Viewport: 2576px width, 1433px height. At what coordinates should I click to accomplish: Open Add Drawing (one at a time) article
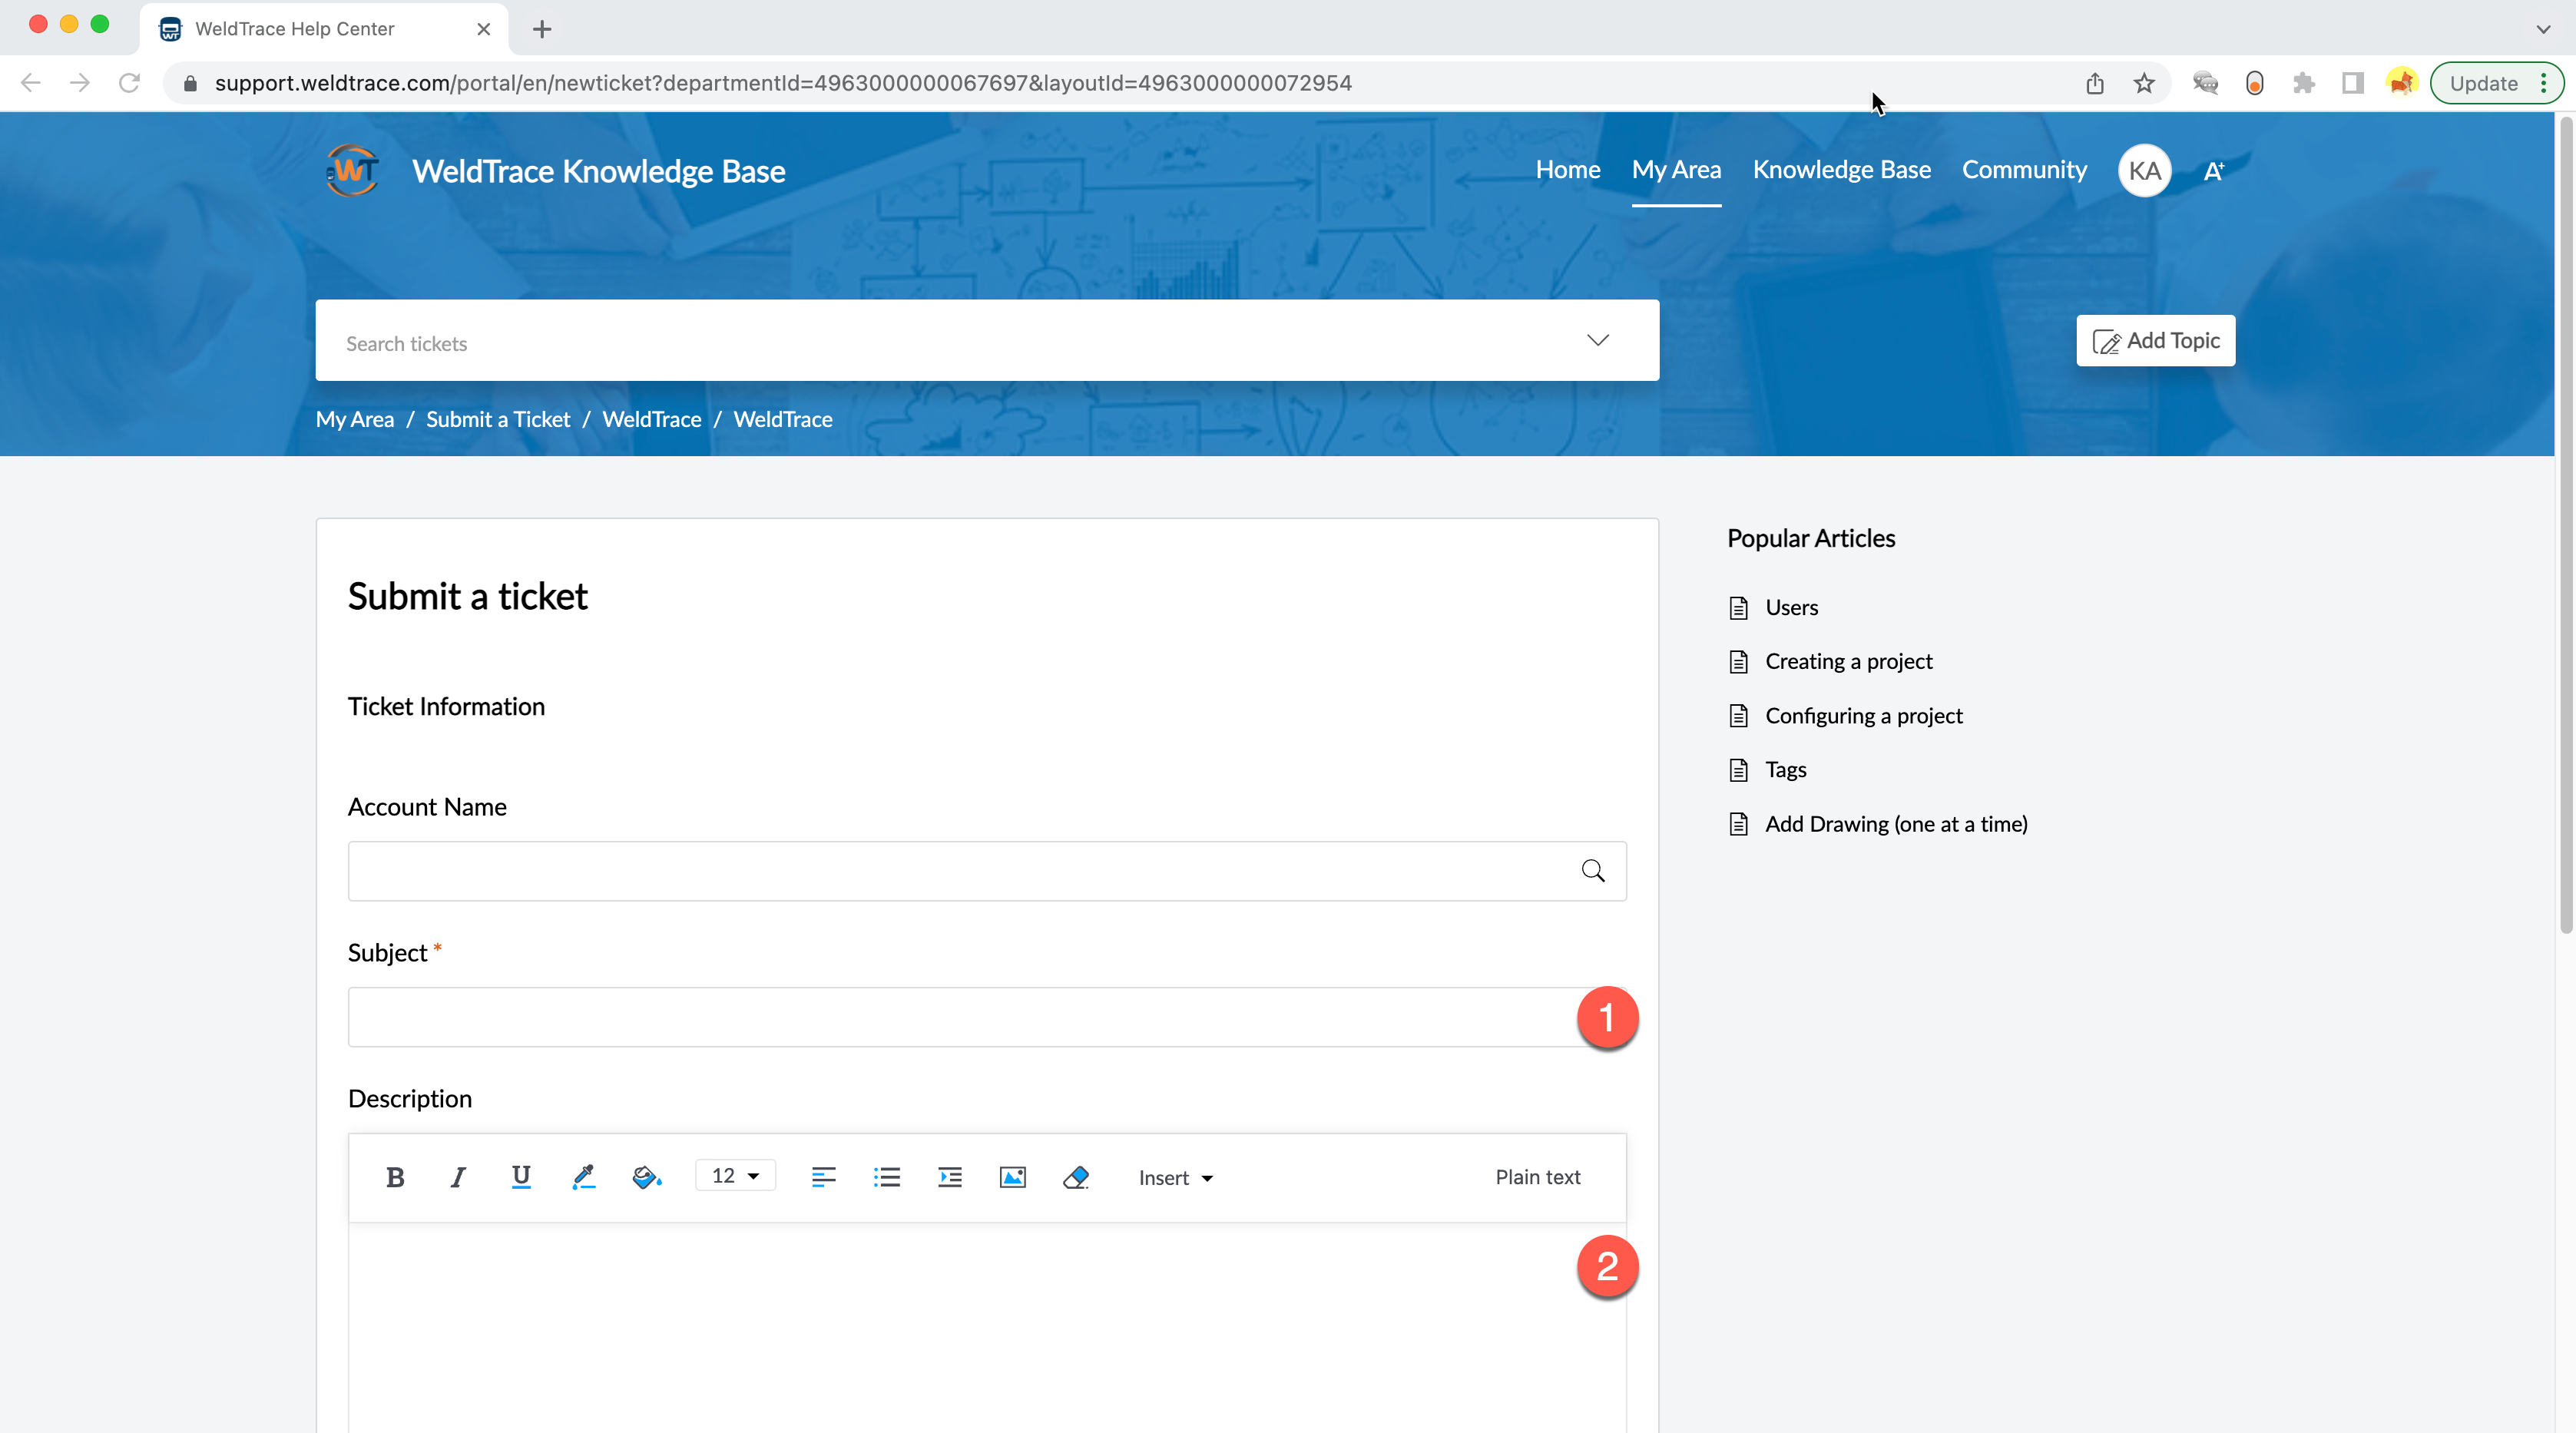click(x=1896, y=824)
